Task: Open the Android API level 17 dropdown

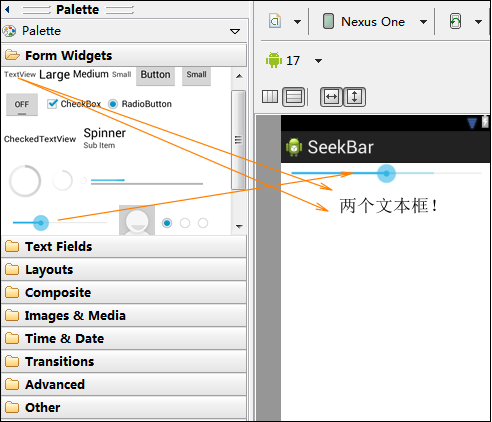Action: point(318,61)
